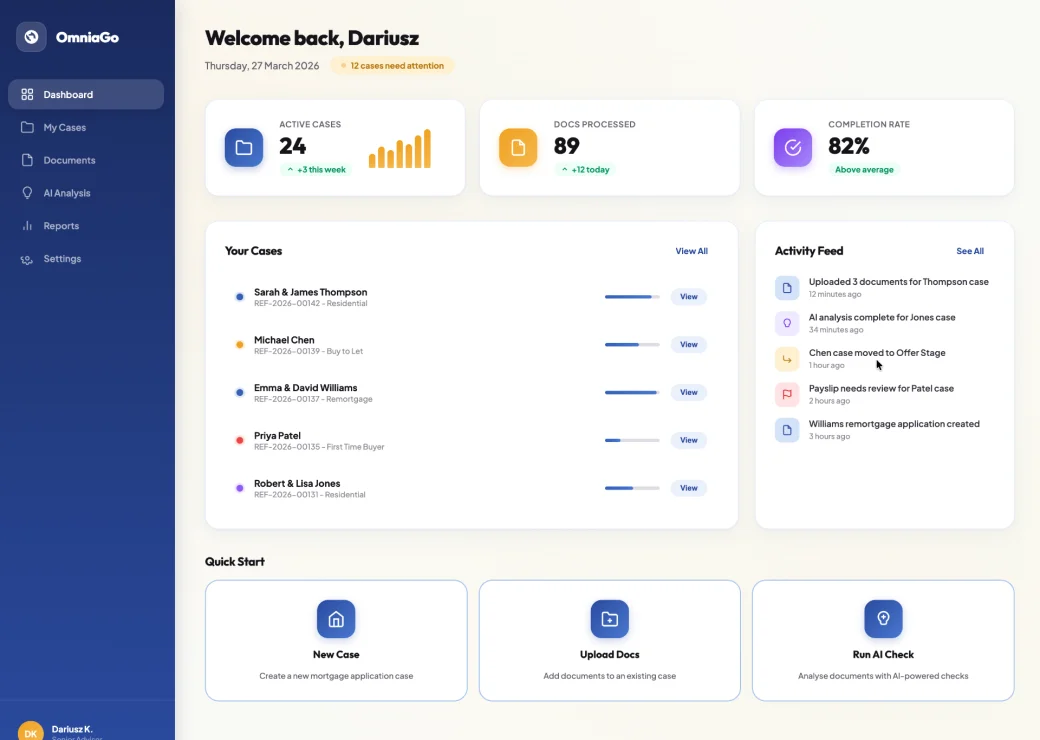1040x740 pixels.
Task: Click the Docs Processed document icon
Action: [517, 147]
